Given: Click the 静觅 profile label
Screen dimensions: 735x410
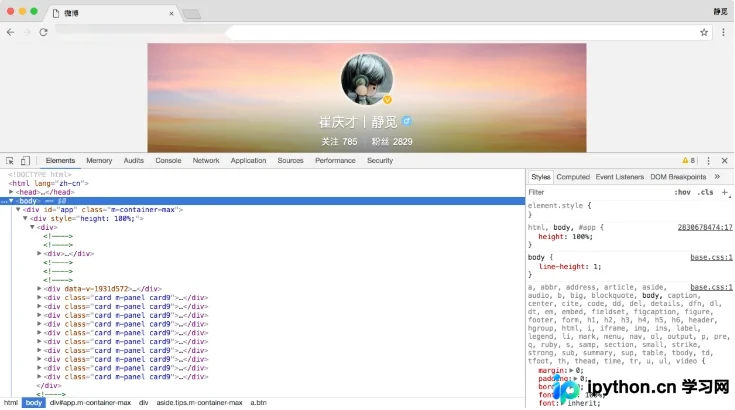Looking at the screenshot, I should (x=720, y=11).
